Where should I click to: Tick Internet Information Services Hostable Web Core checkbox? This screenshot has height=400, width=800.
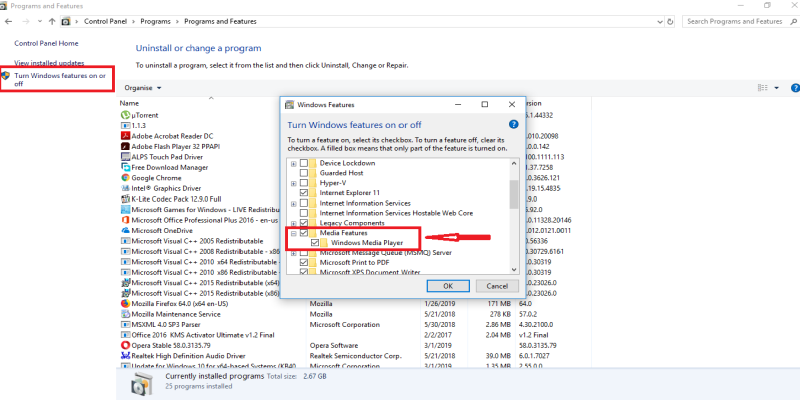click(x=304, y=213)
